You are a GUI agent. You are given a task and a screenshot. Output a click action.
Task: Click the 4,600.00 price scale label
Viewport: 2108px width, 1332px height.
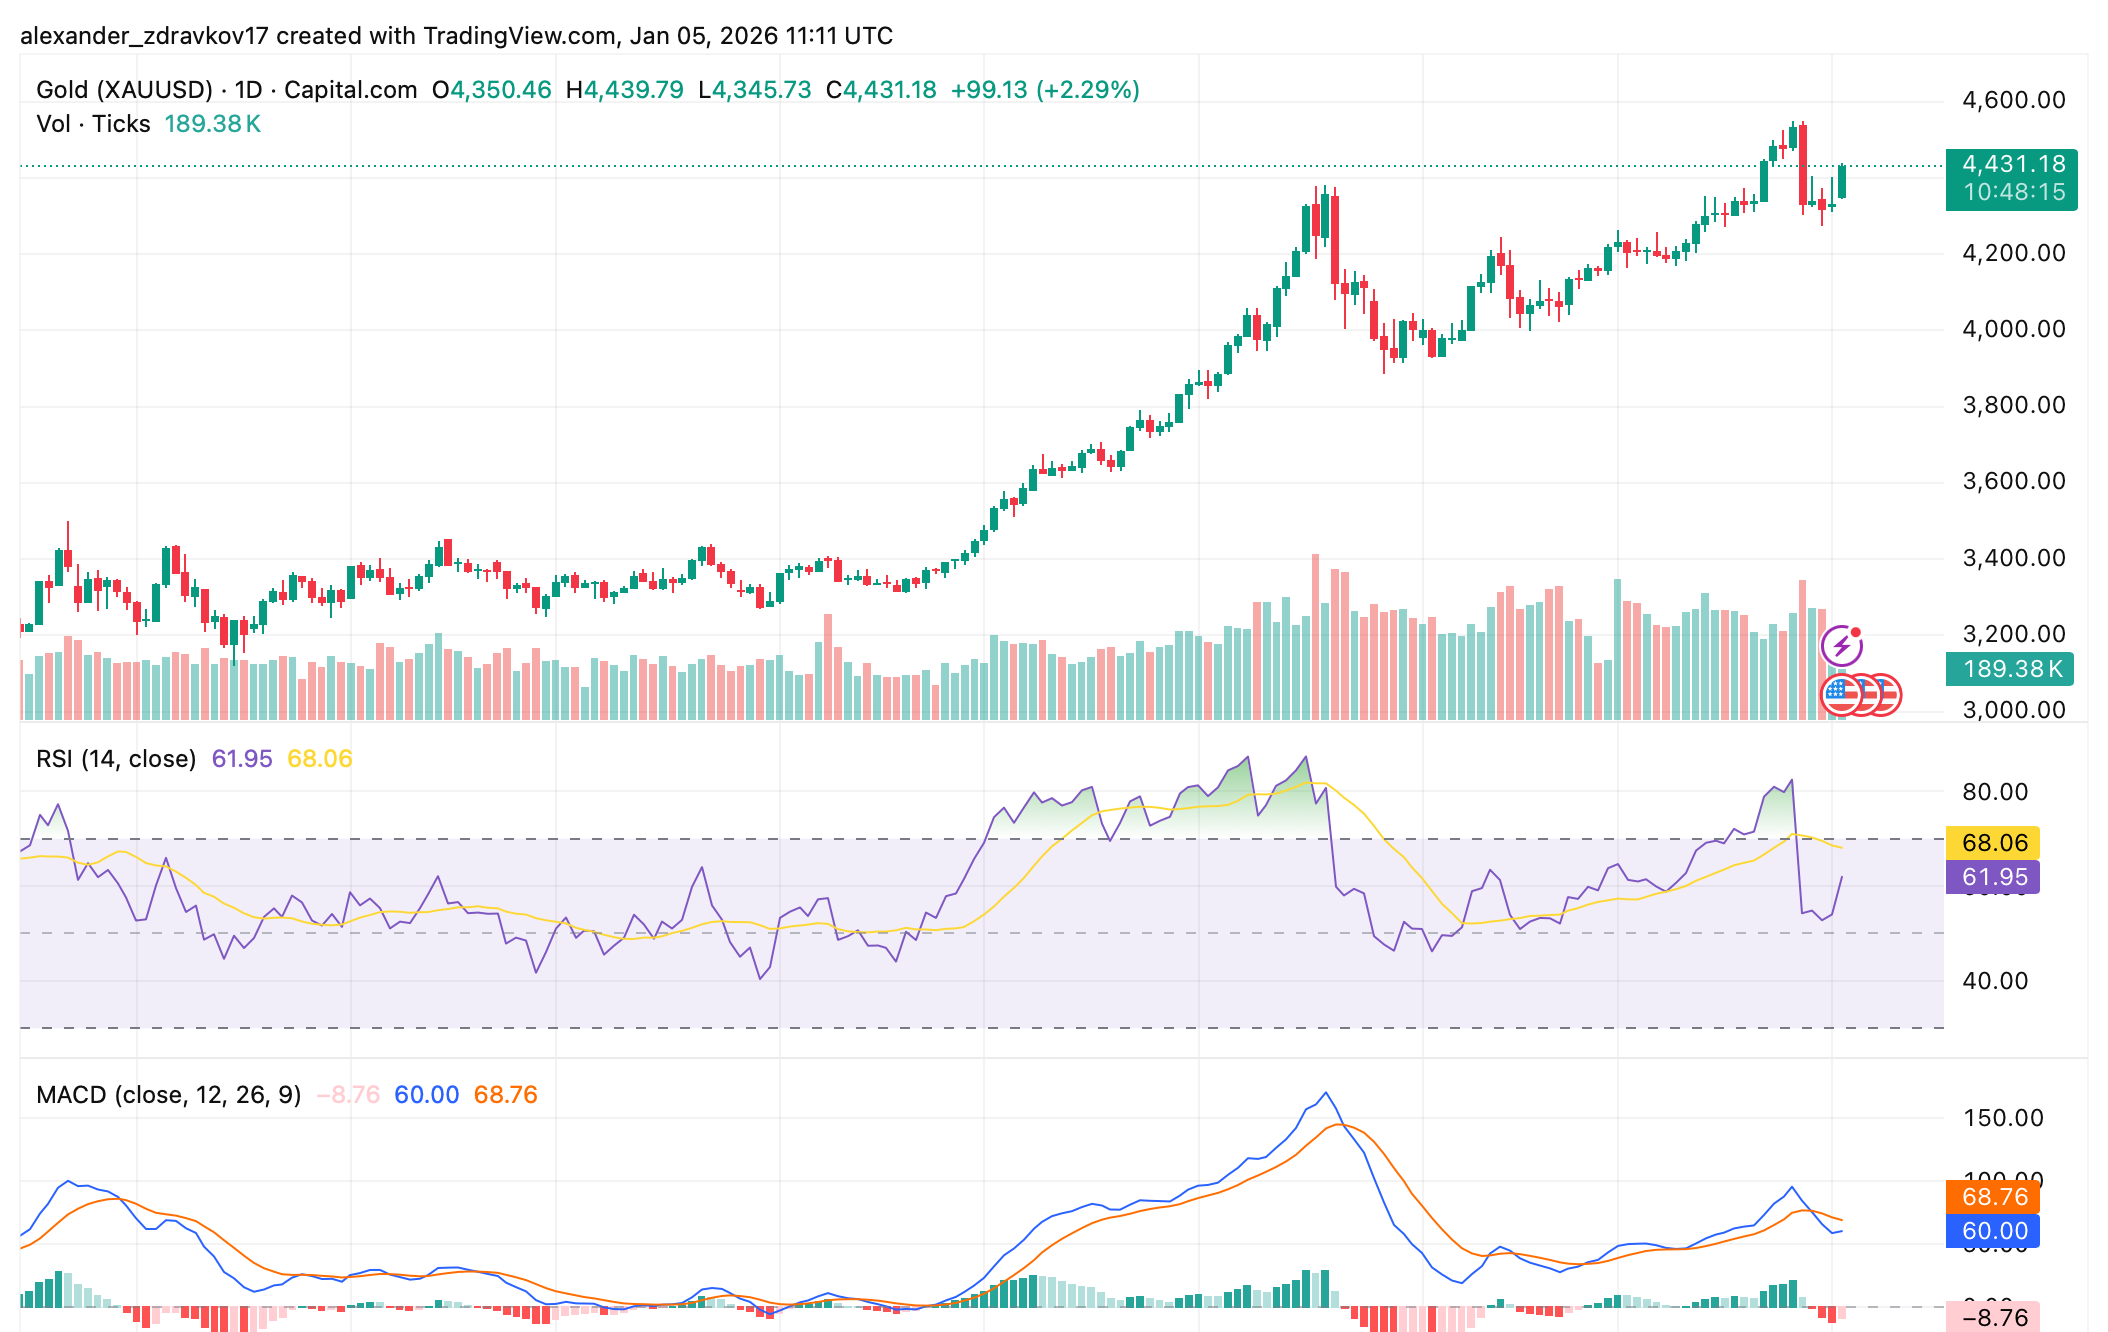(2013, 100)
